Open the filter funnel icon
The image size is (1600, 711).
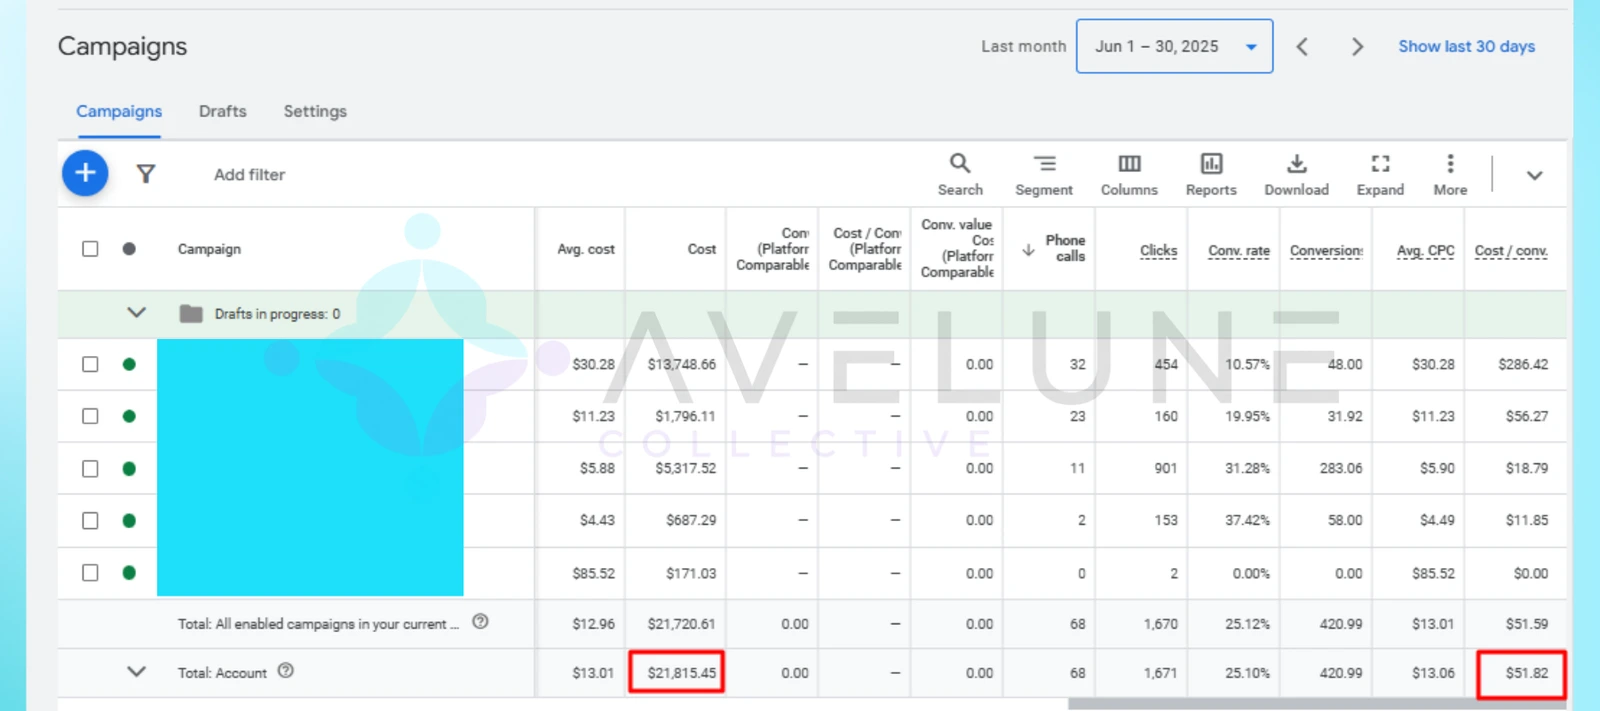tap(146, 174)
